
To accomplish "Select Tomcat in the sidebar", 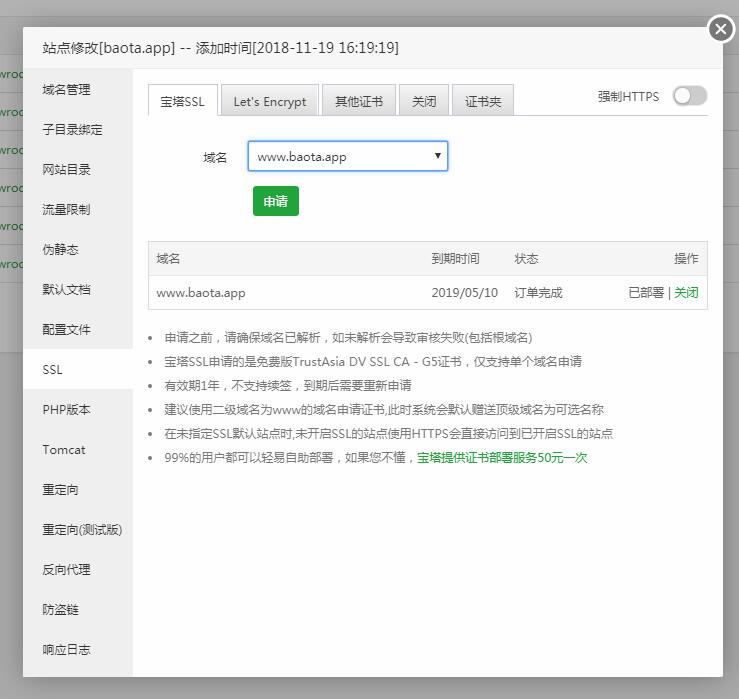I will click(78, 450).
